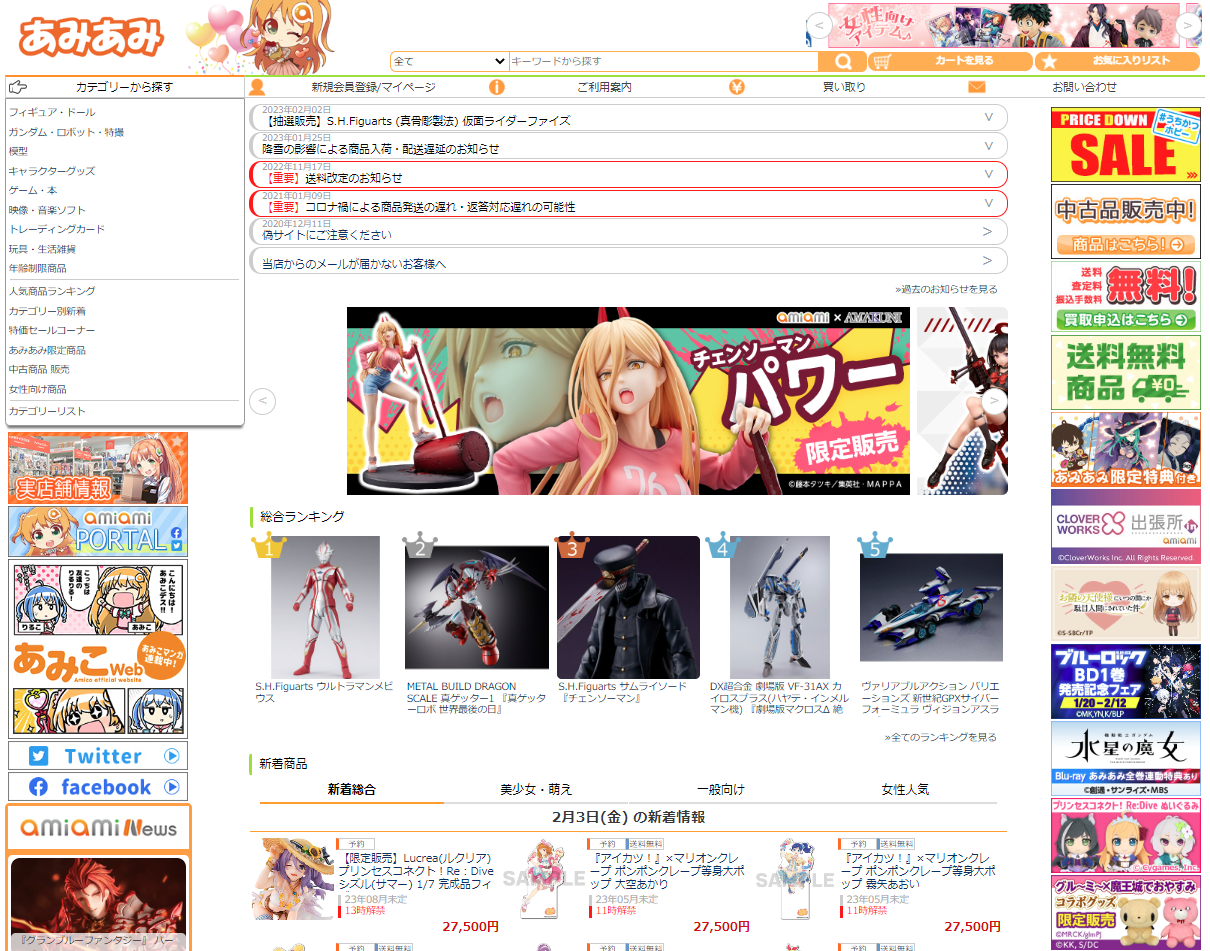The image size is (1210, 951).
Task: Open the 水星の魔女 Blu-ray banner
Action: (x=1126, y=758)
